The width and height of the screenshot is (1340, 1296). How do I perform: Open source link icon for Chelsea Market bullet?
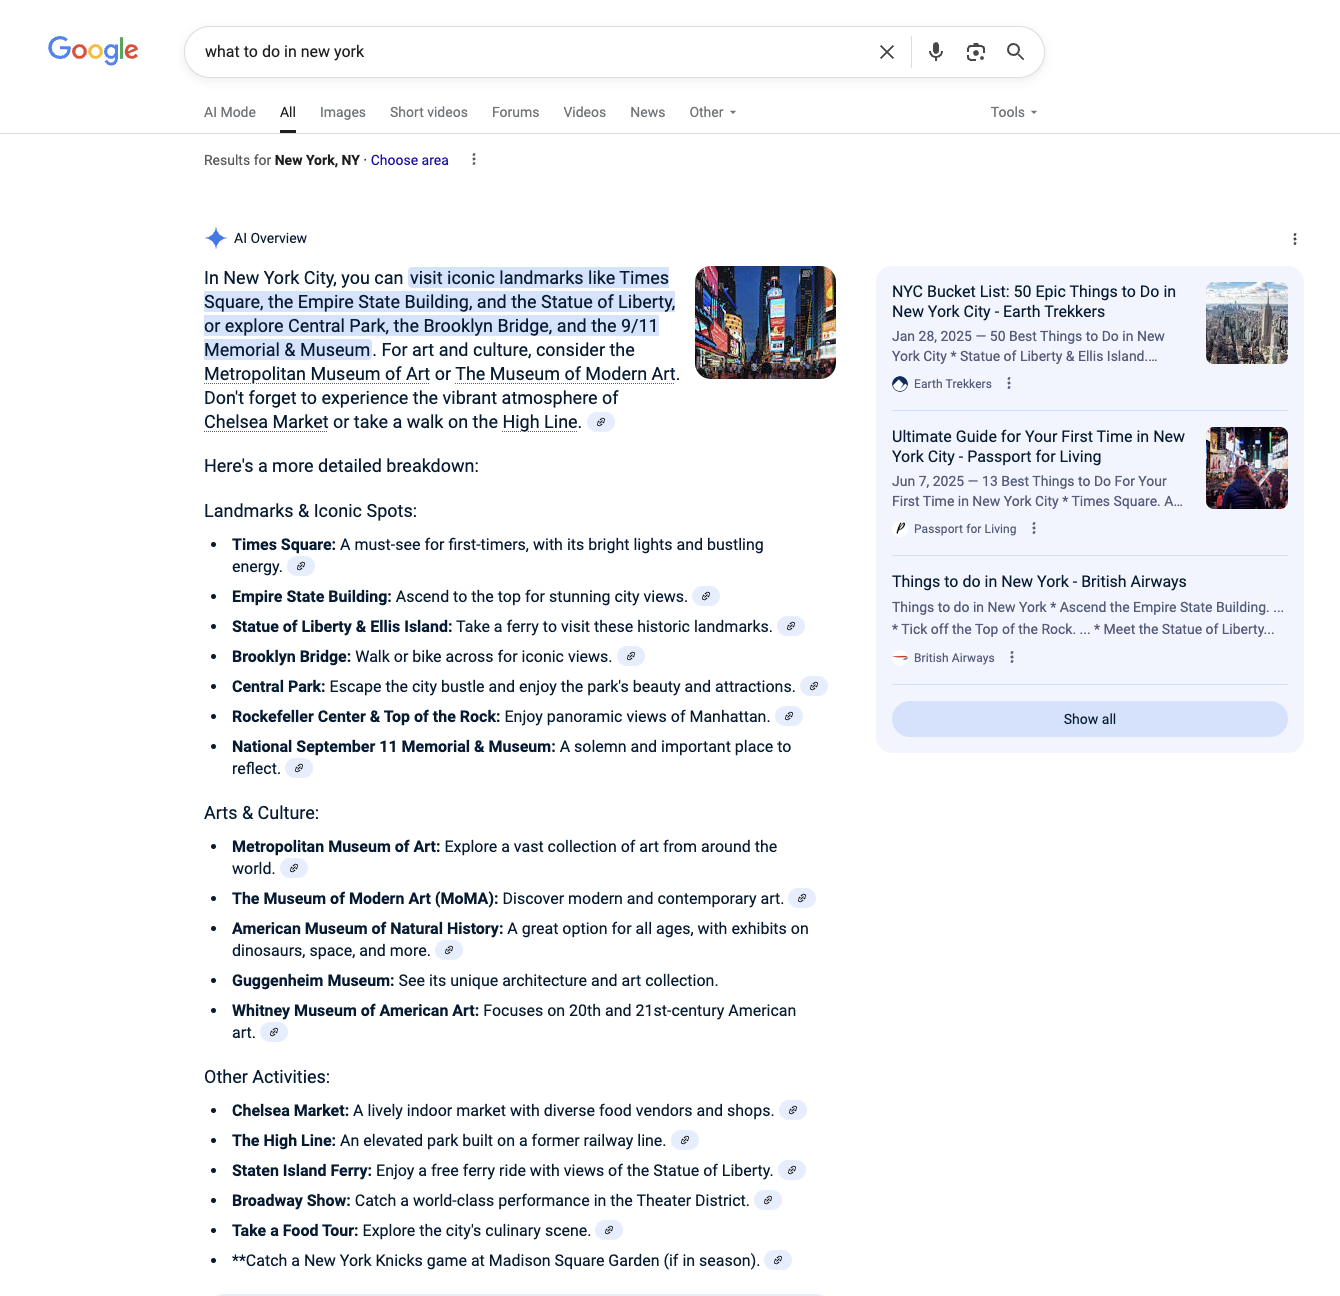coord(793,1110)
